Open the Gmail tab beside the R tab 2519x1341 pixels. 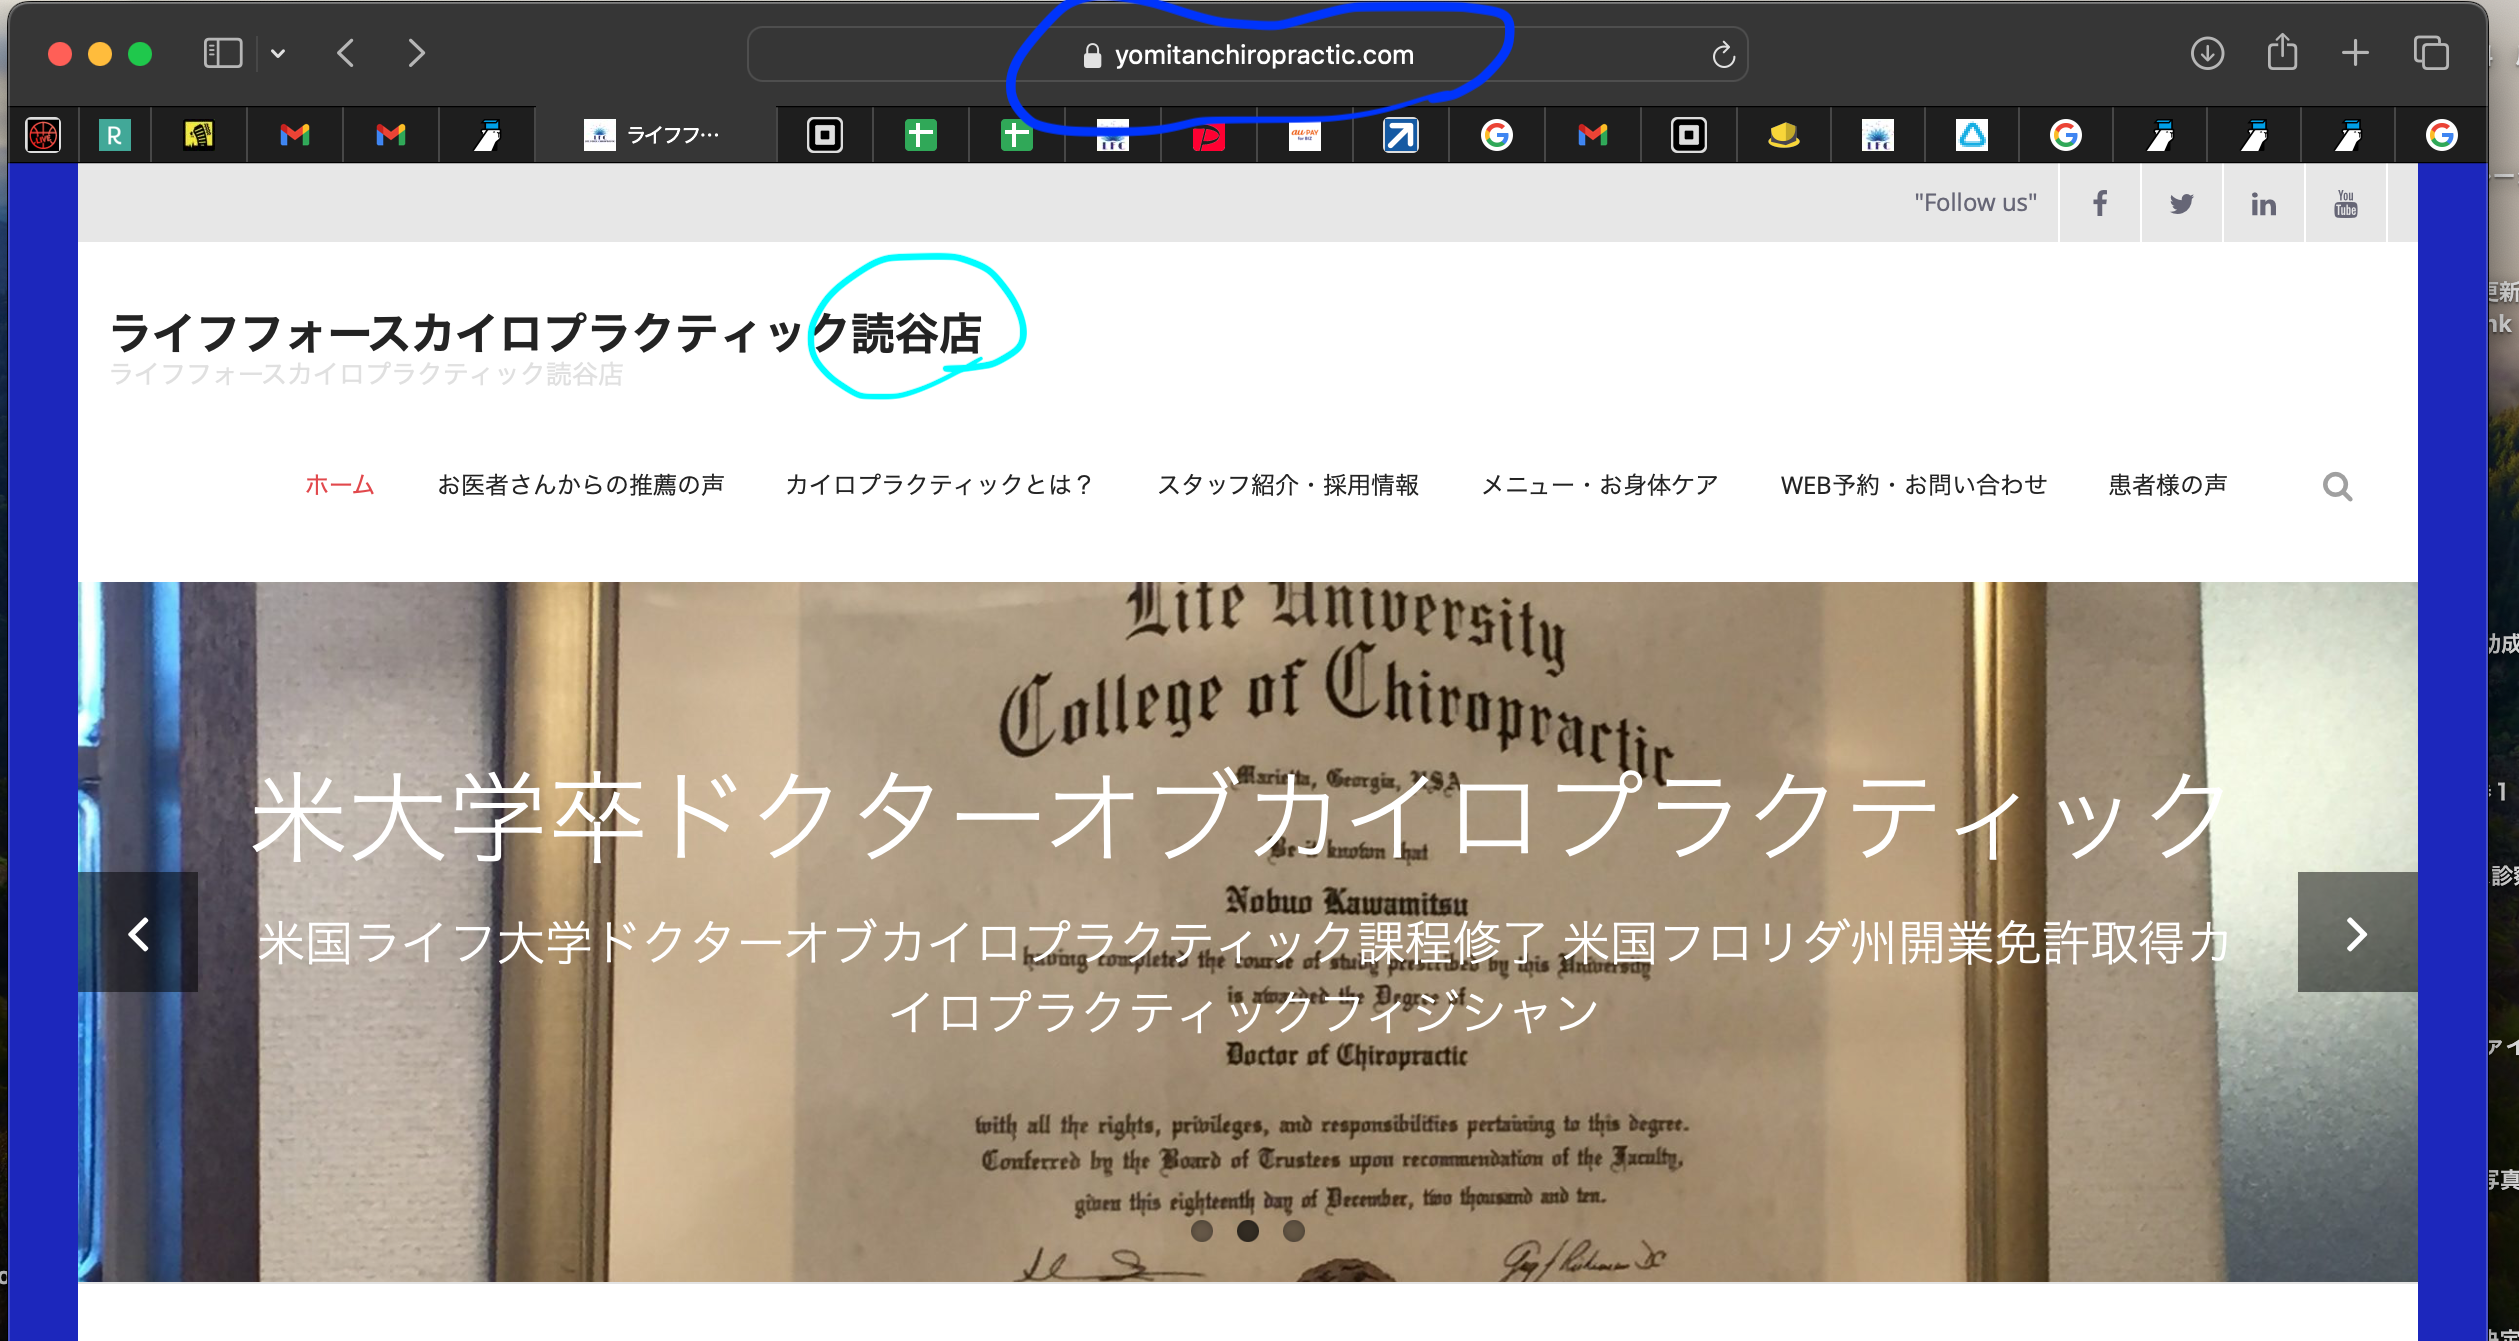pyautogui.click(x=295, y=135)
